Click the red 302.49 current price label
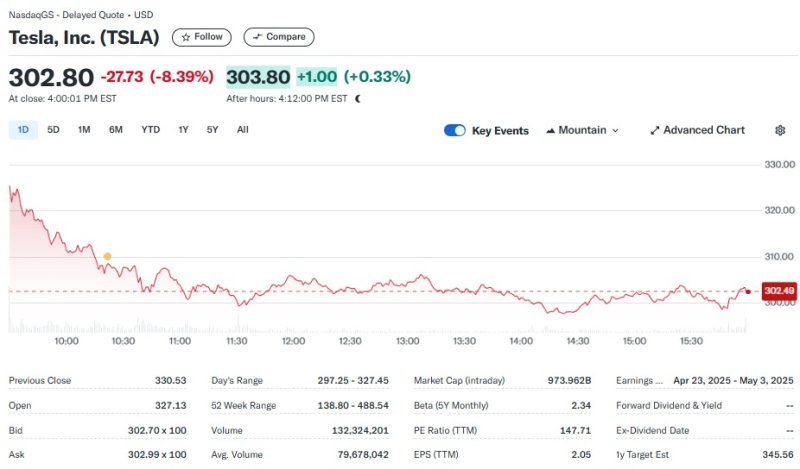This screenshot has height=469, width=800. click(x=779, y=291)
